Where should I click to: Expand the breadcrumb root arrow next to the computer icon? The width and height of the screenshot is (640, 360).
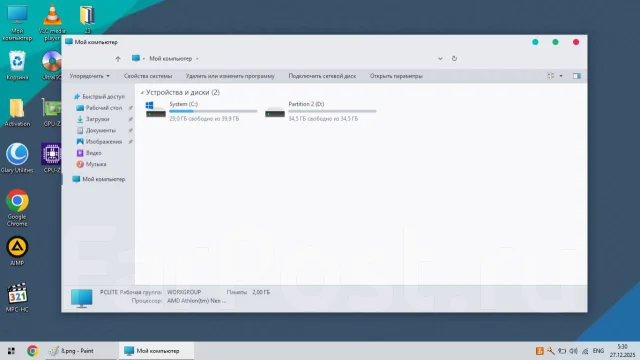coord(144,59)
